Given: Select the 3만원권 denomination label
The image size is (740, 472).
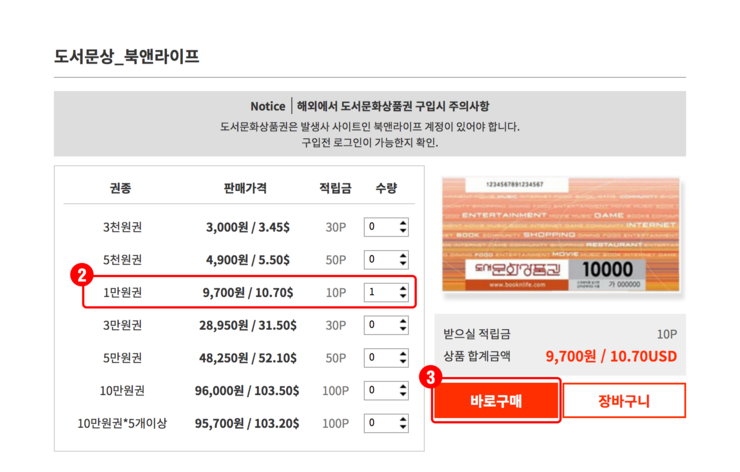Looking at the screenshot, I should click(123, 325).
